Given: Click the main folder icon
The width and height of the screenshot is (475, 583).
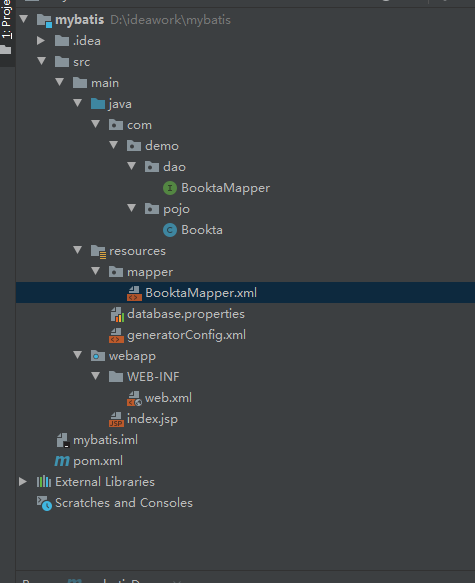Looking at the screenshot, I should coord(80,83).
